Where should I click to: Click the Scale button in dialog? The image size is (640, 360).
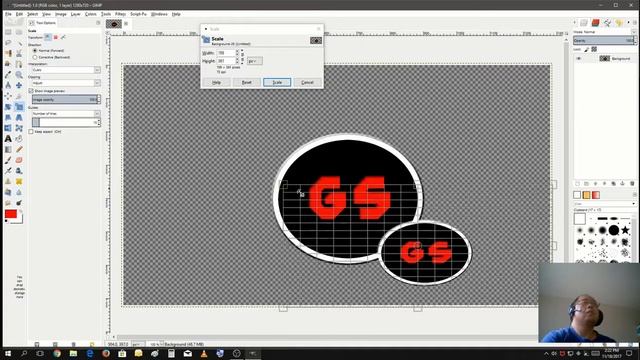point(277,82)
